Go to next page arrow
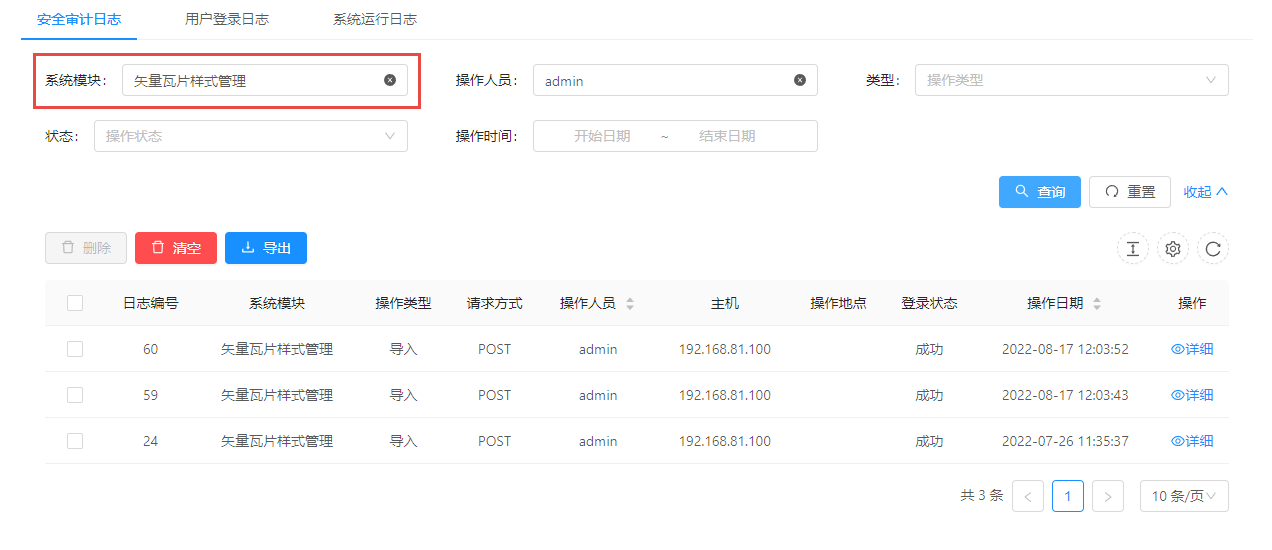This screenshot has width=1272, height=550. 1108,496
